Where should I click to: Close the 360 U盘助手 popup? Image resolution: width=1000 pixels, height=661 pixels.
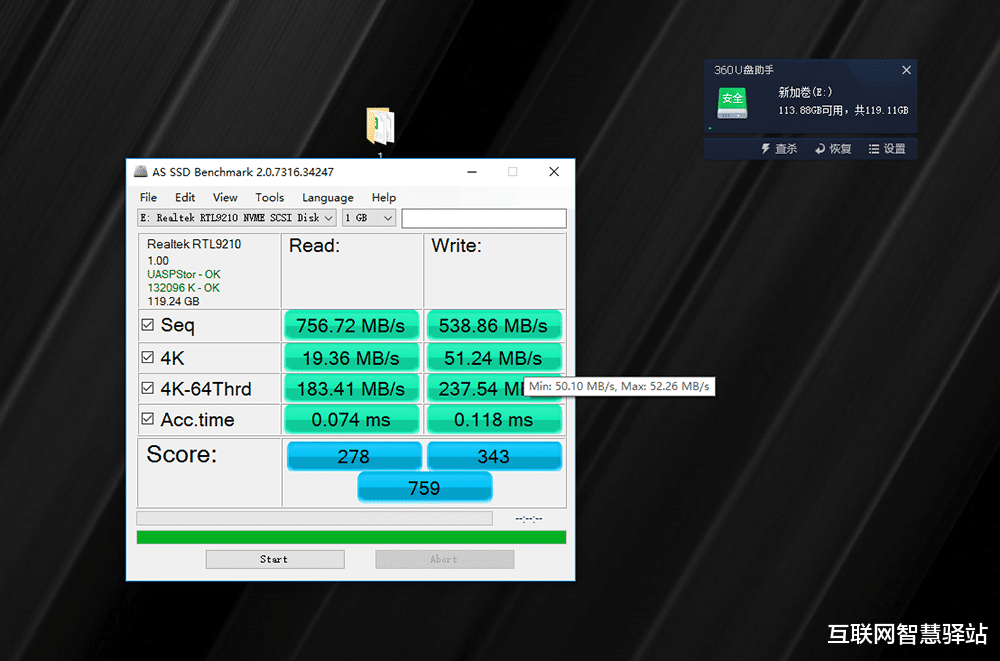[x=906, y=70]
